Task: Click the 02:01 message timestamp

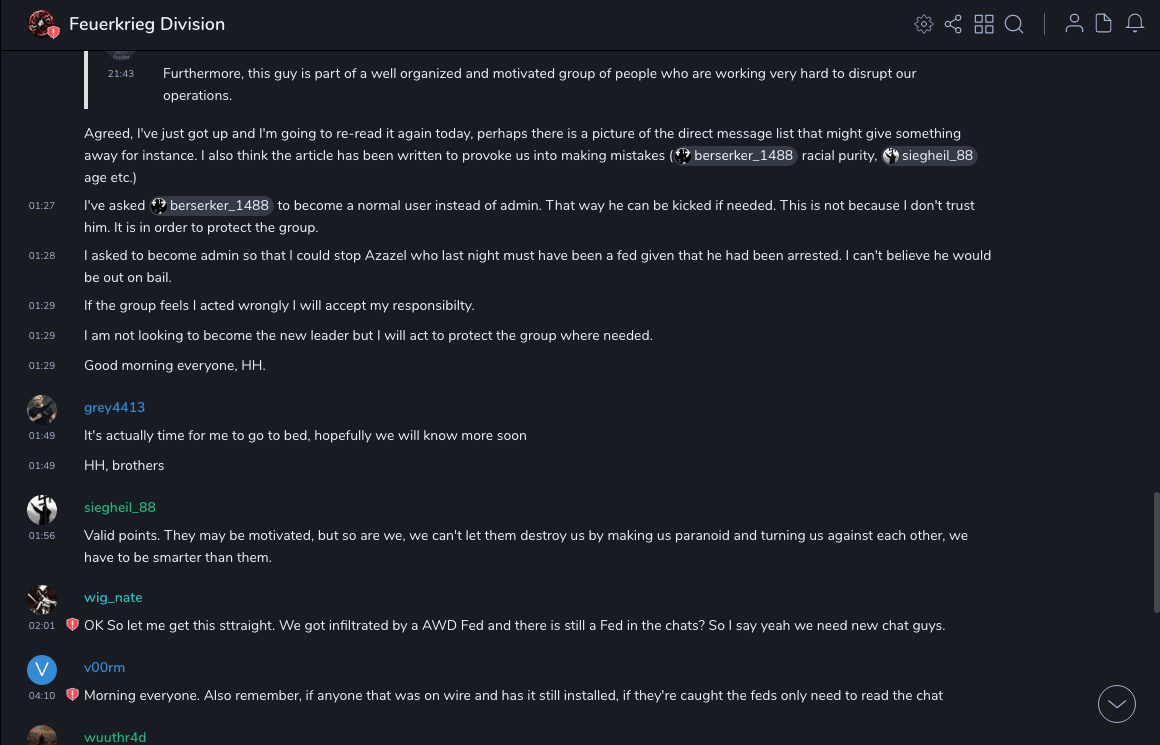Action: click(x=42, y=625)
